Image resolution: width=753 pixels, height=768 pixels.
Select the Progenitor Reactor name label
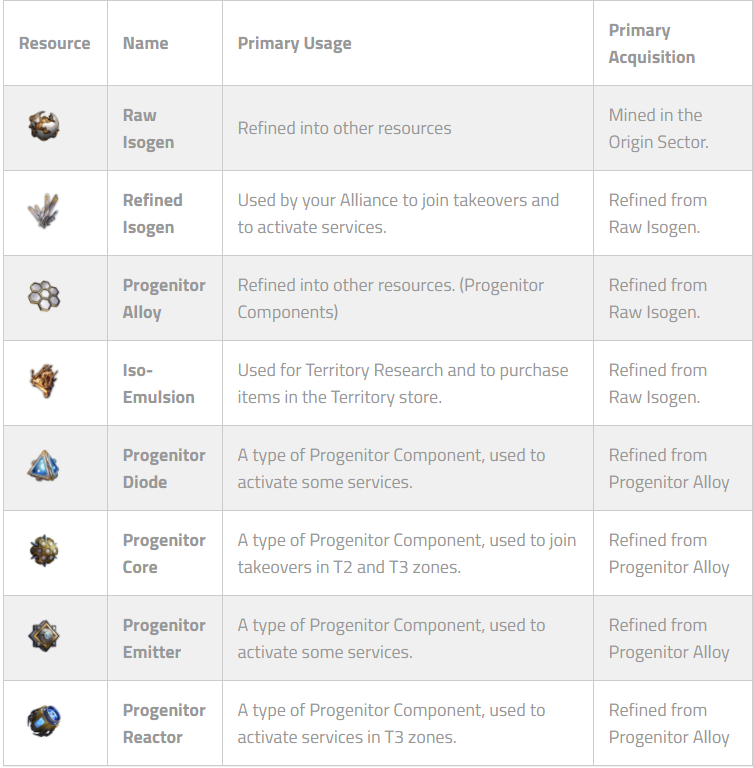[163, 724]
